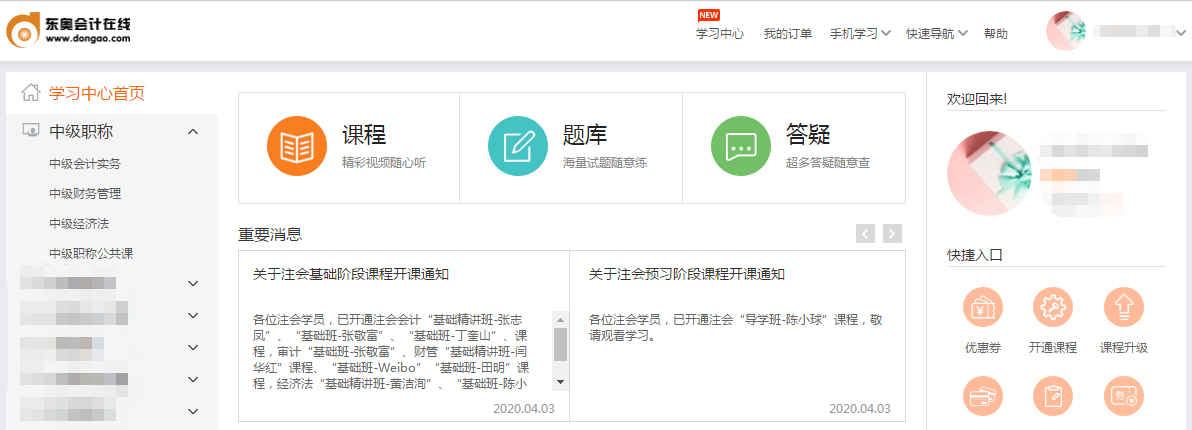Viewport: 1192px width, 430px height.
Task: Click the home icon beside 学习中心首页
Action: point(31,93)
